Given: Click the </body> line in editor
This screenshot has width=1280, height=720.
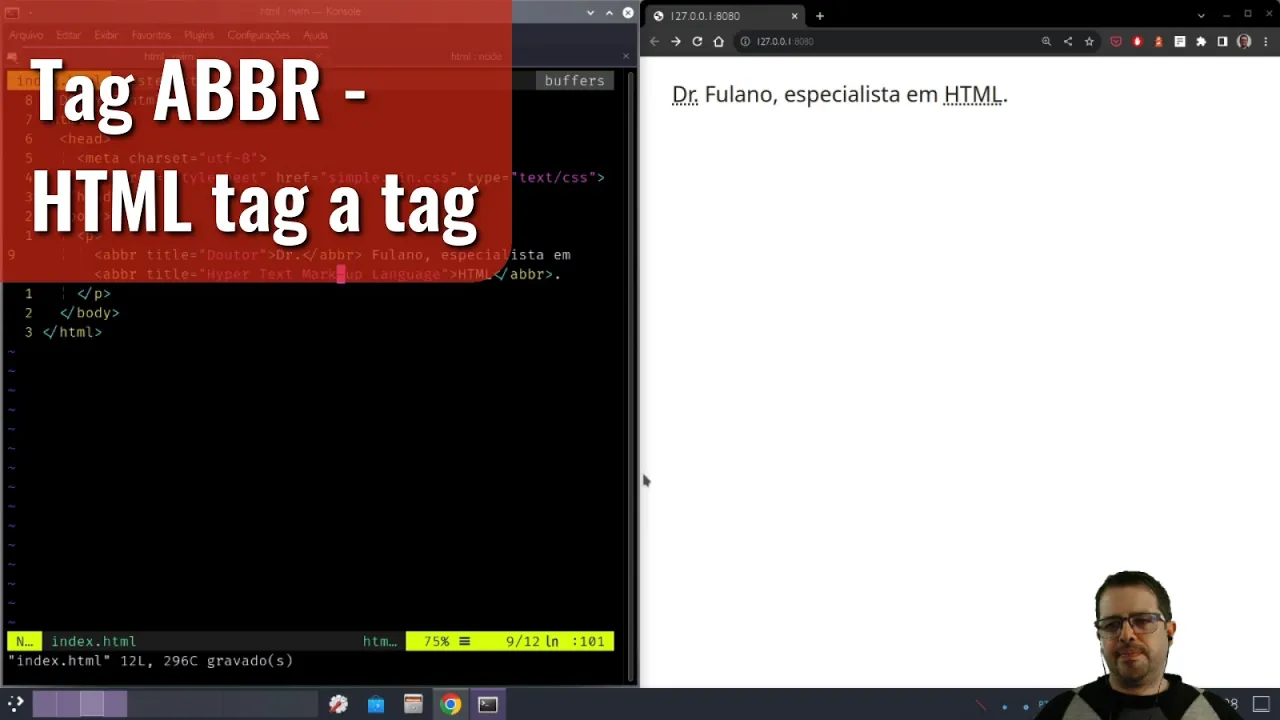Looking at the screenshot, I should [x=89, y=312].
